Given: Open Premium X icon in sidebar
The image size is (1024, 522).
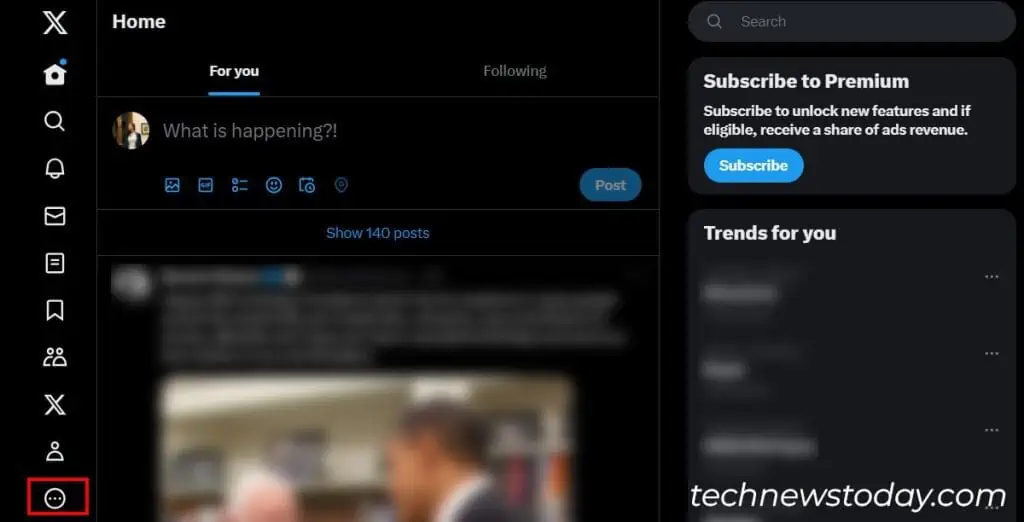Looking at the screenshot, I should coord(55,405).
